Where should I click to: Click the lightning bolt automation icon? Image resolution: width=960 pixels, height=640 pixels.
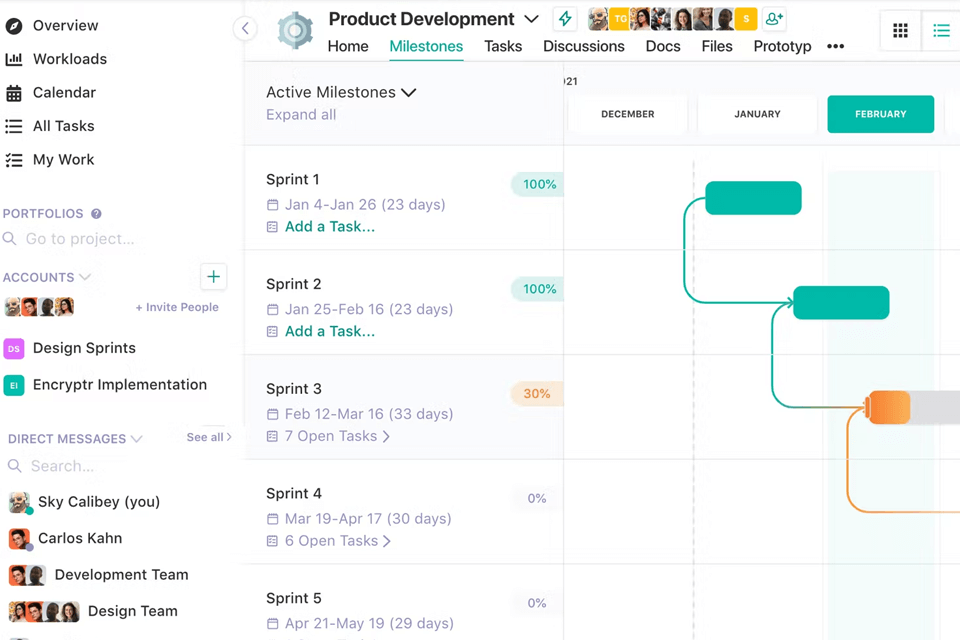[x=564, y=18]
